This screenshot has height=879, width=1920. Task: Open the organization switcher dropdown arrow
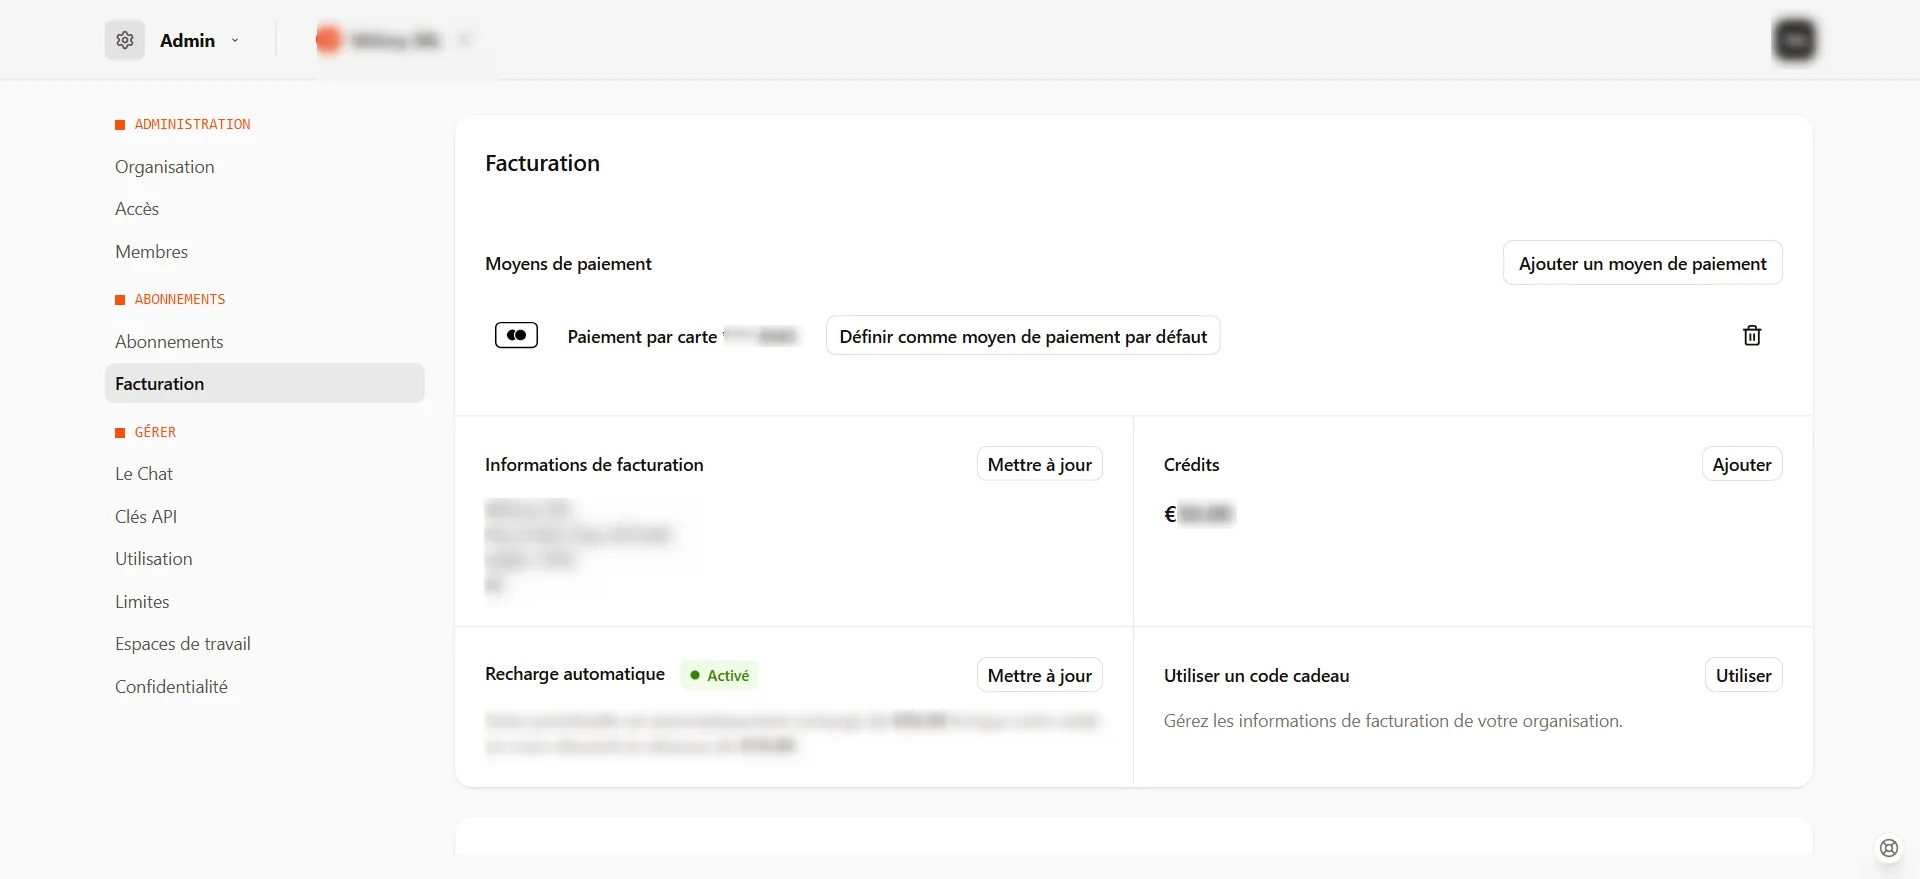point(464,40)
